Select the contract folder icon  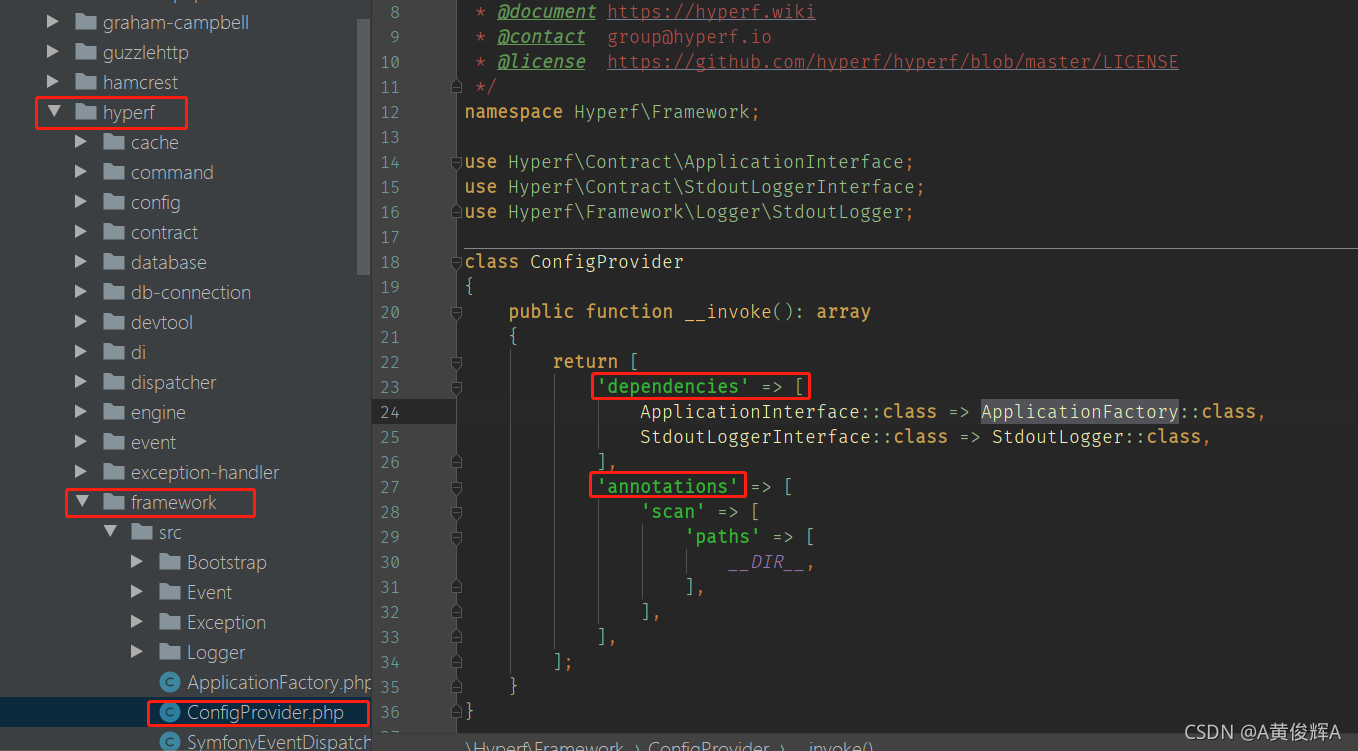pos(113,232)
